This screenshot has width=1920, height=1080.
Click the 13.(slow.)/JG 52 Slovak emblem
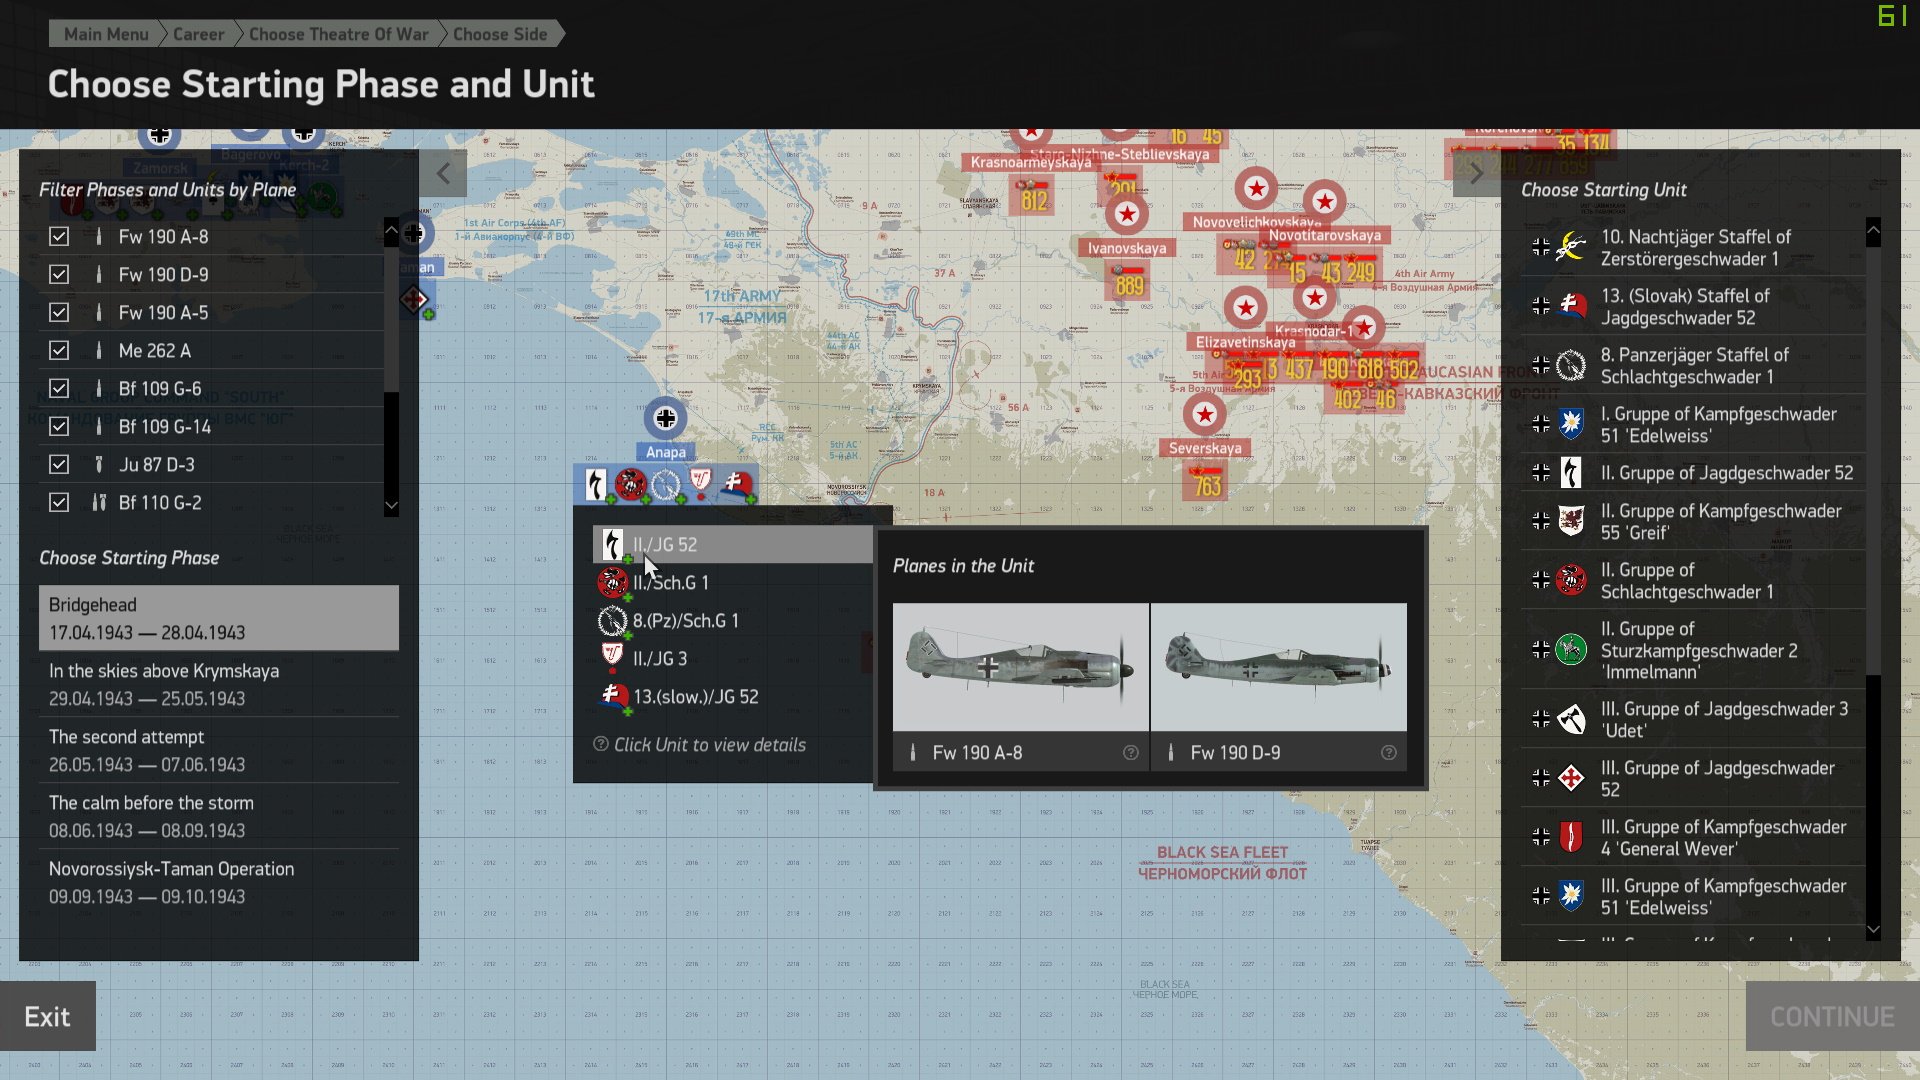coord(613,697)
